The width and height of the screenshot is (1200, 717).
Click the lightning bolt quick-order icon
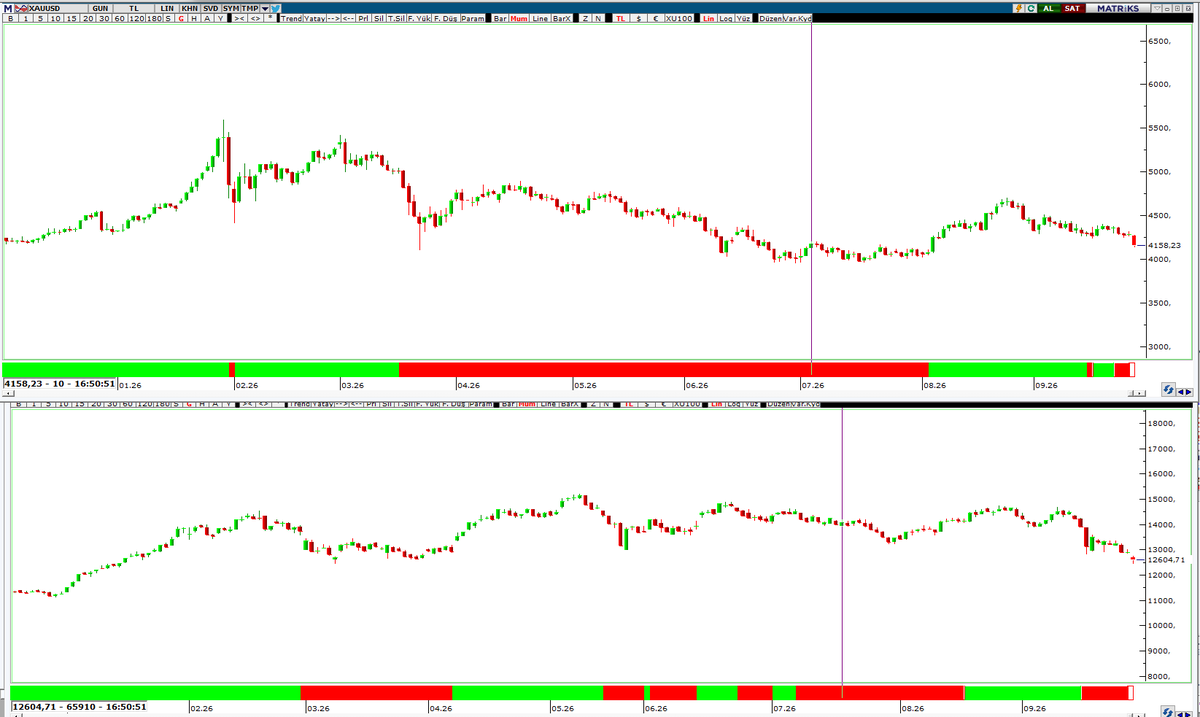(1019, 8)
